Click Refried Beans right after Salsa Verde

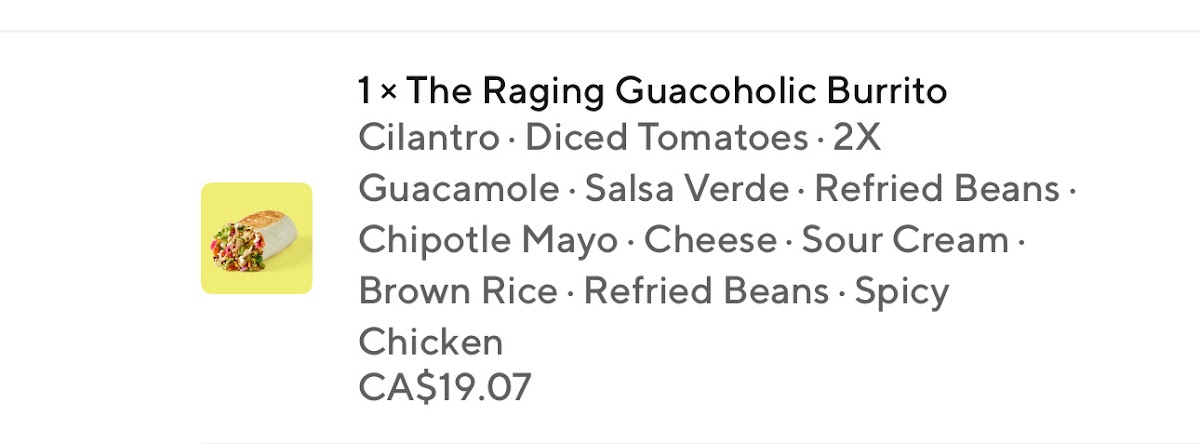coord(936,188)
